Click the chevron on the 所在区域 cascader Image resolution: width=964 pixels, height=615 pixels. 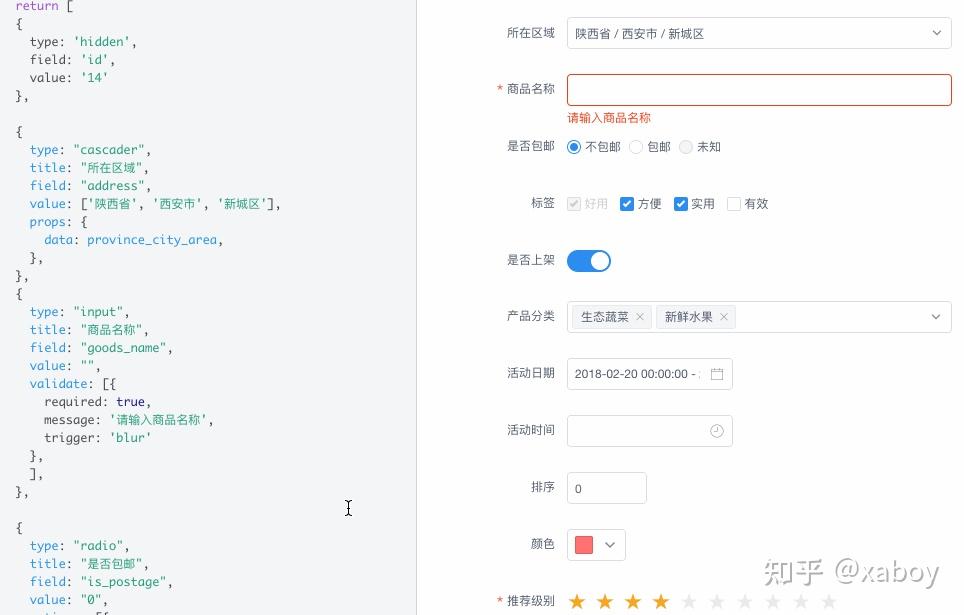pyautogui.click(x=937, y=33)
